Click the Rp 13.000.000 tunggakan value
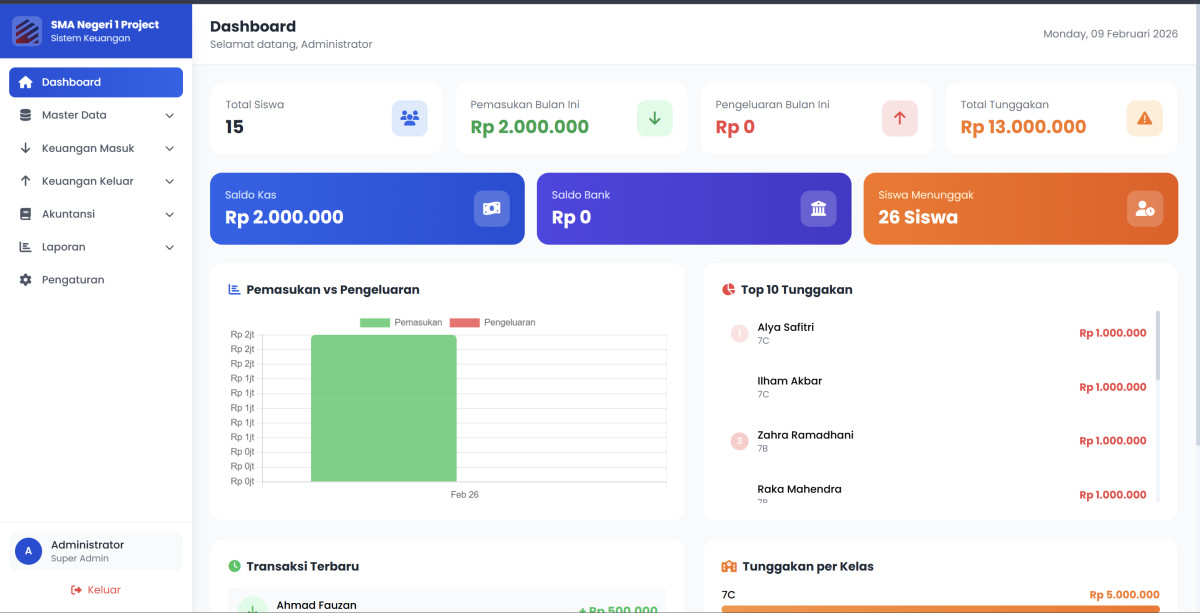 [1023, 127]
